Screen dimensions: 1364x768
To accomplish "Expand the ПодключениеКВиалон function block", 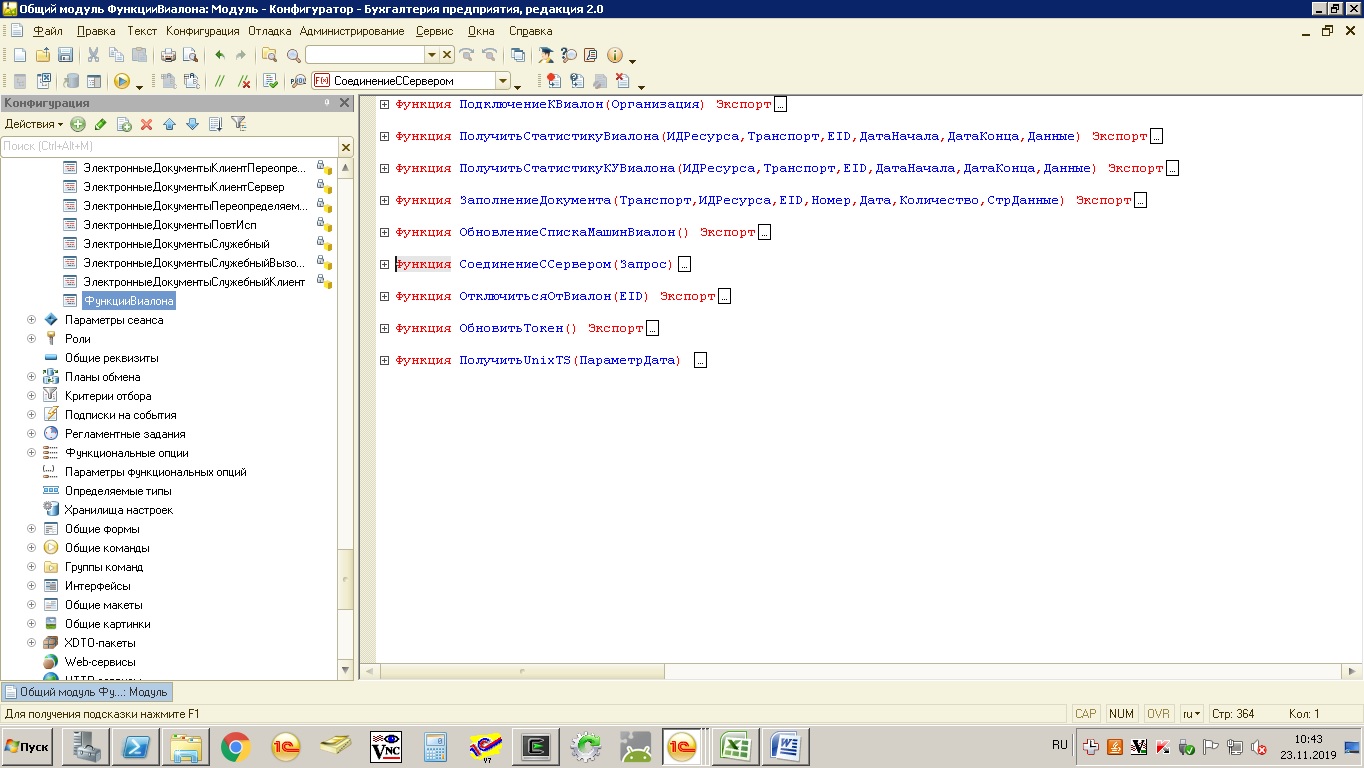I will click(385, 104).
